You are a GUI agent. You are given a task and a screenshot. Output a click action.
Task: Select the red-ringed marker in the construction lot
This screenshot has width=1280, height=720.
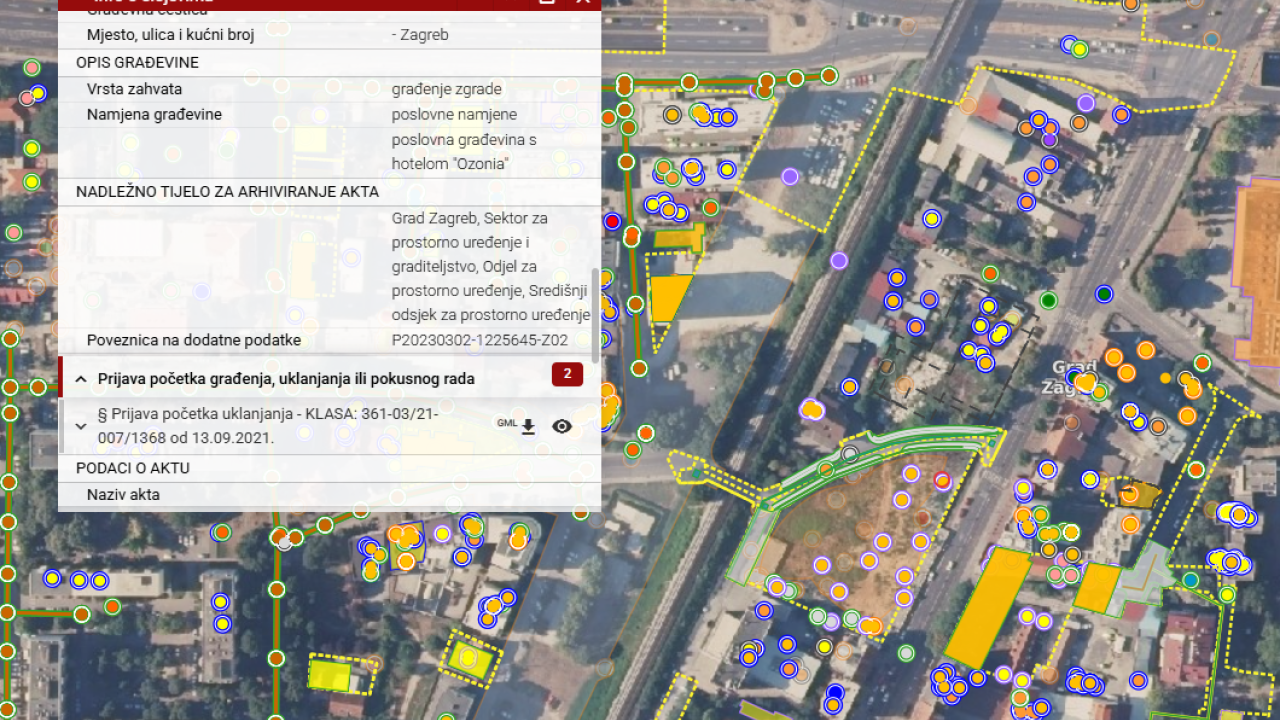942,480
